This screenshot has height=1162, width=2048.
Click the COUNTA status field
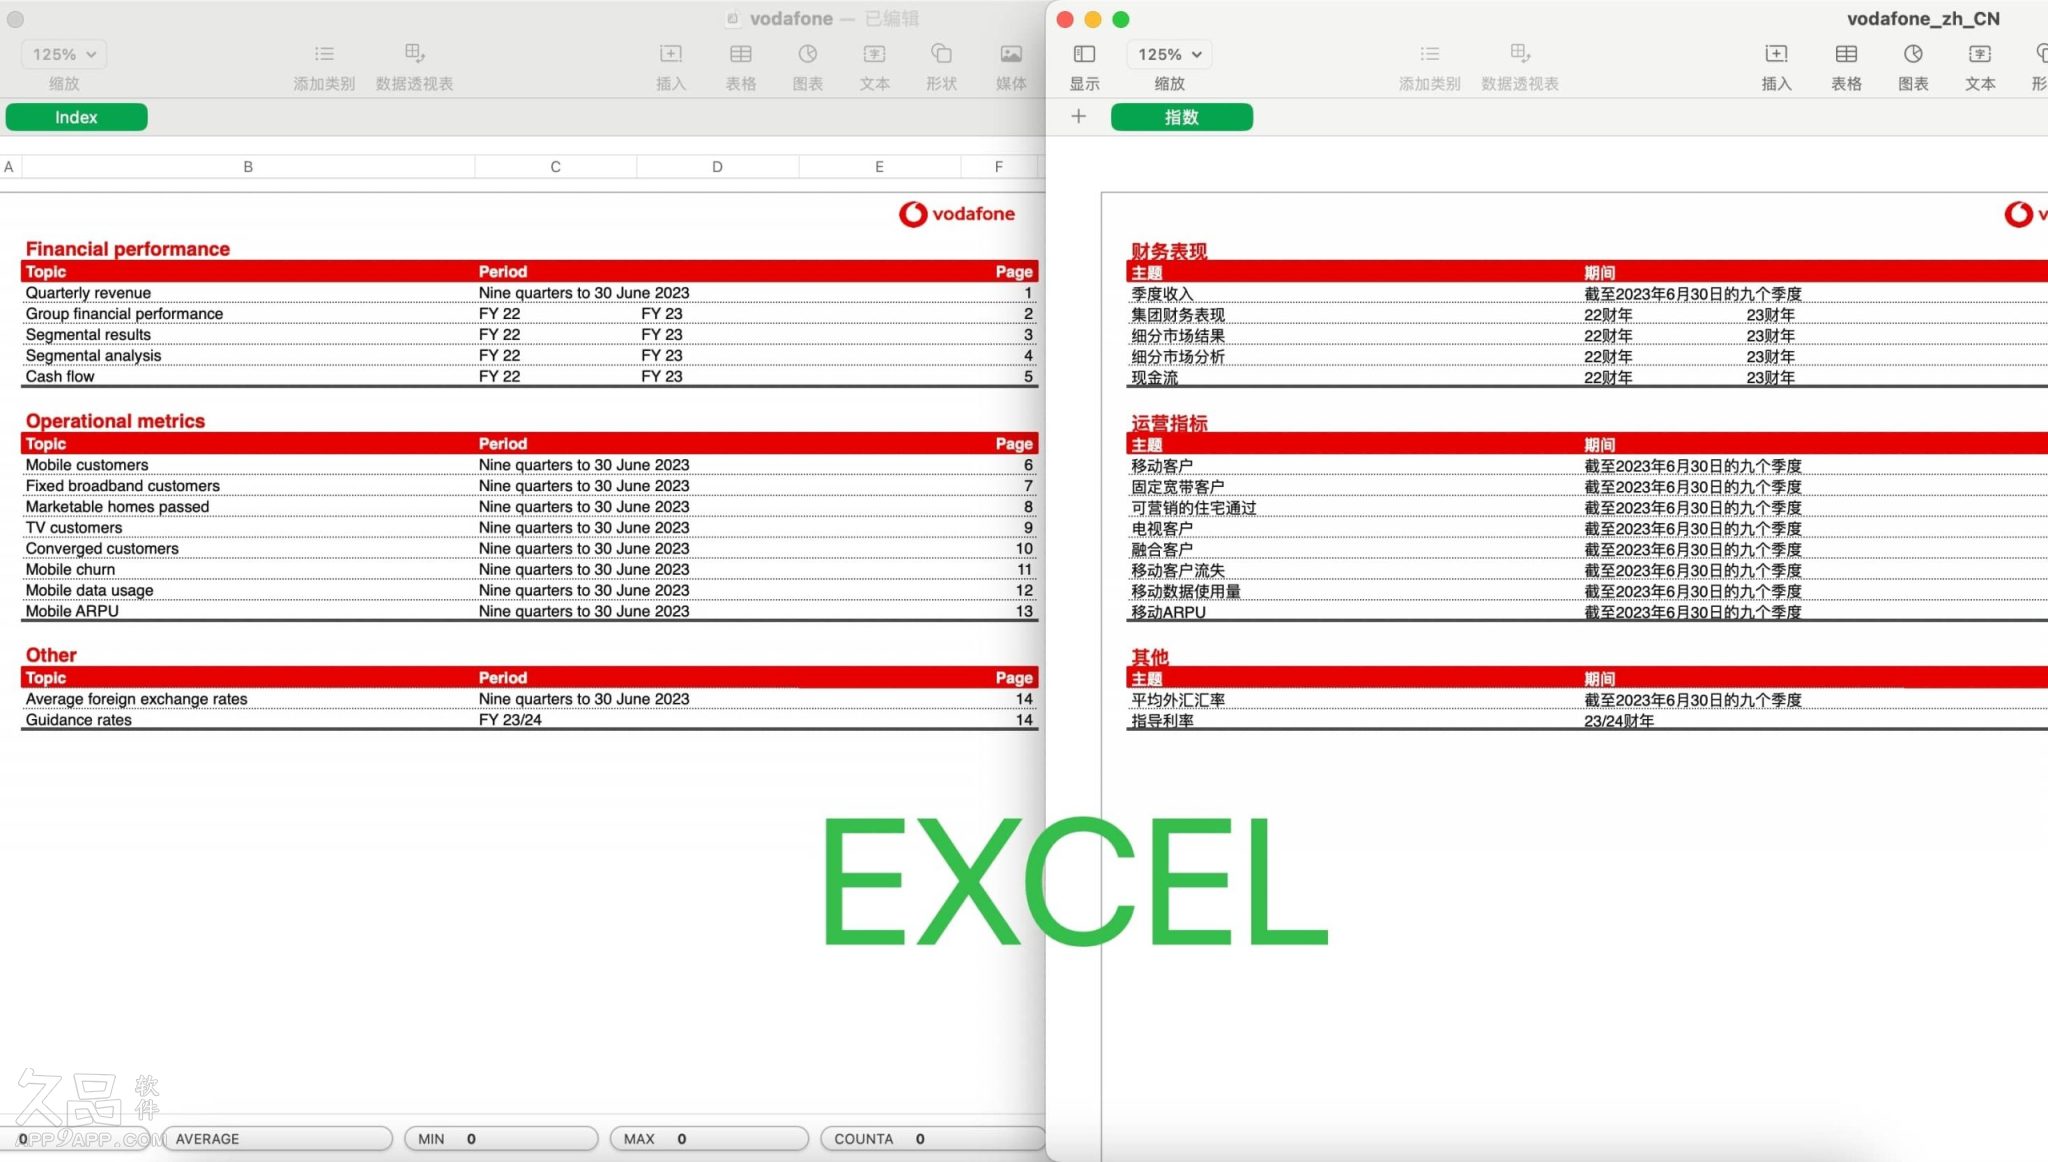931,1139
